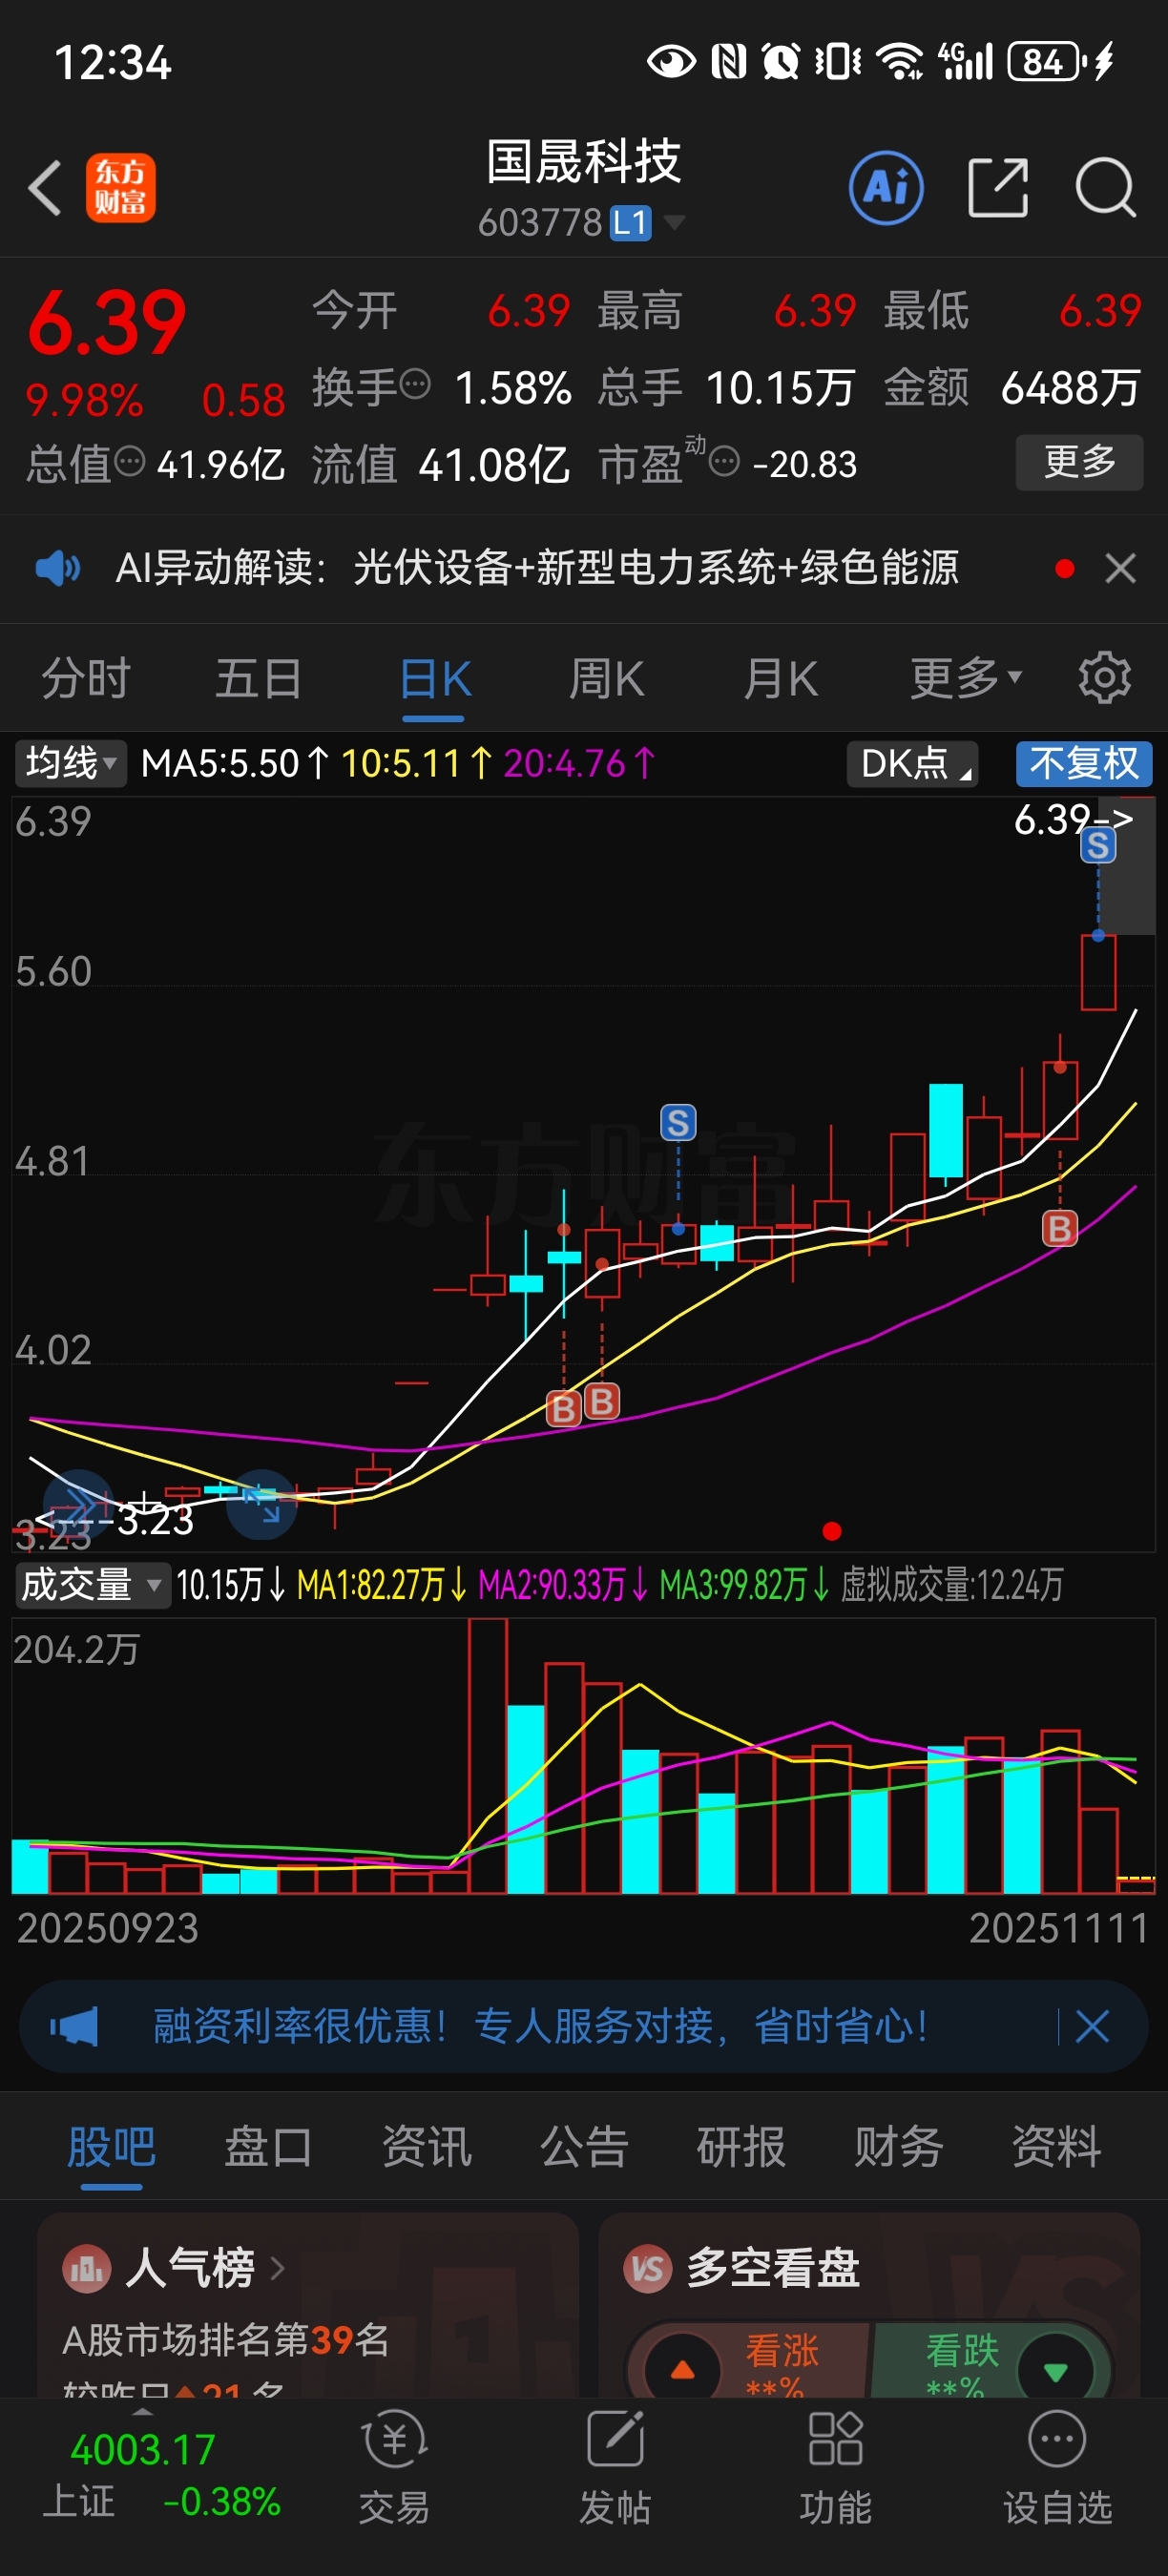Tap the red dot on the K-line chart

coord(831,1531)
